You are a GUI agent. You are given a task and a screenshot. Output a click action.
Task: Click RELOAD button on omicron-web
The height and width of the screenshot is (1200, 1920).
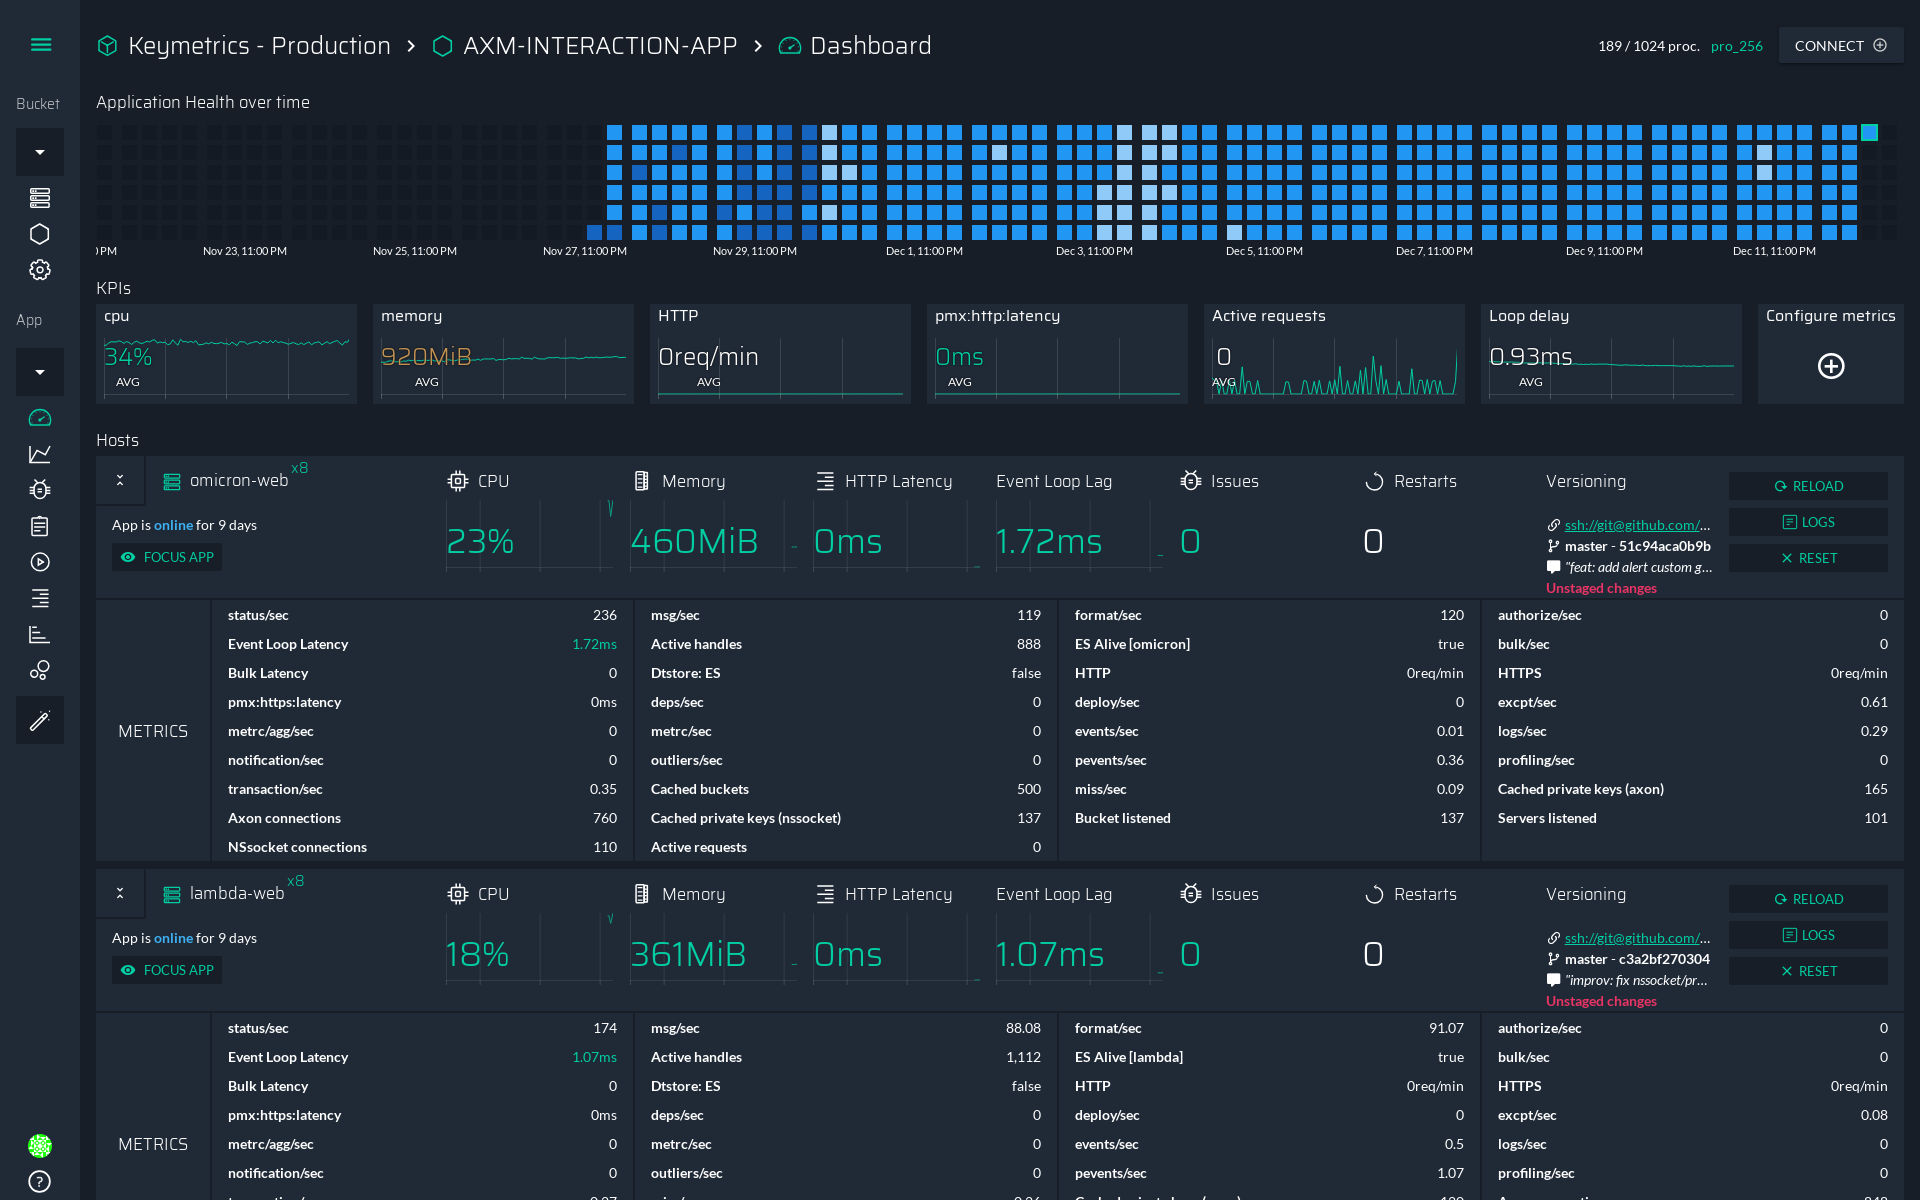1808,485
